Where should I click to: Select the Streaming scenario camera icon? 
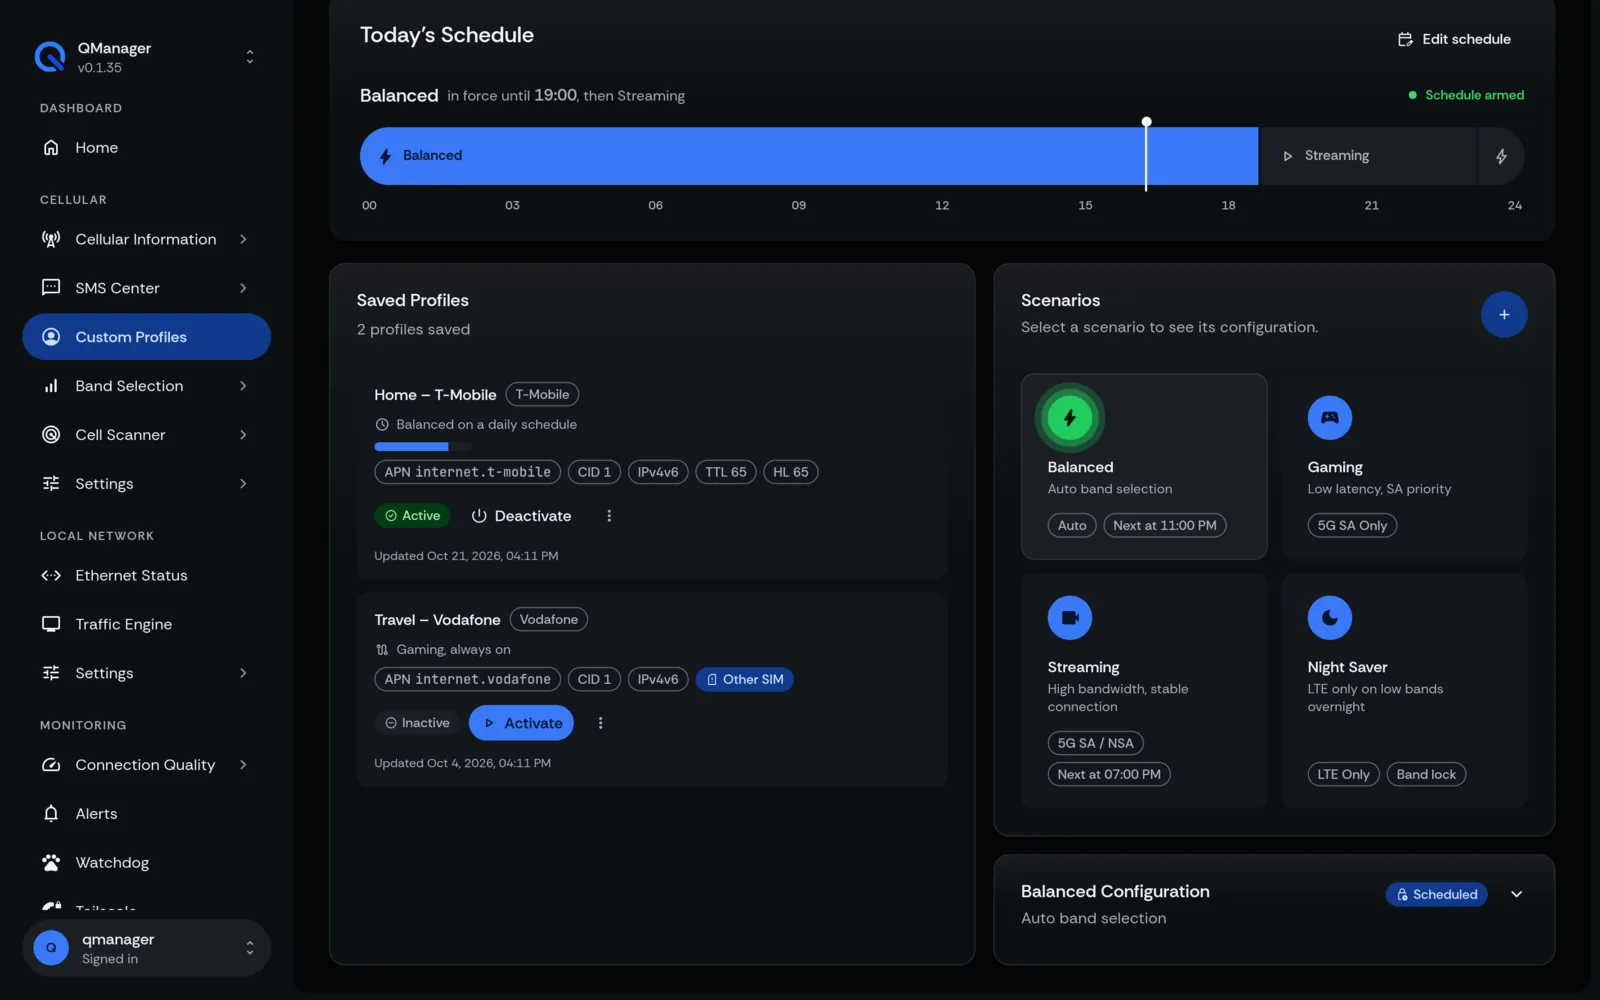pos(1070,618)
